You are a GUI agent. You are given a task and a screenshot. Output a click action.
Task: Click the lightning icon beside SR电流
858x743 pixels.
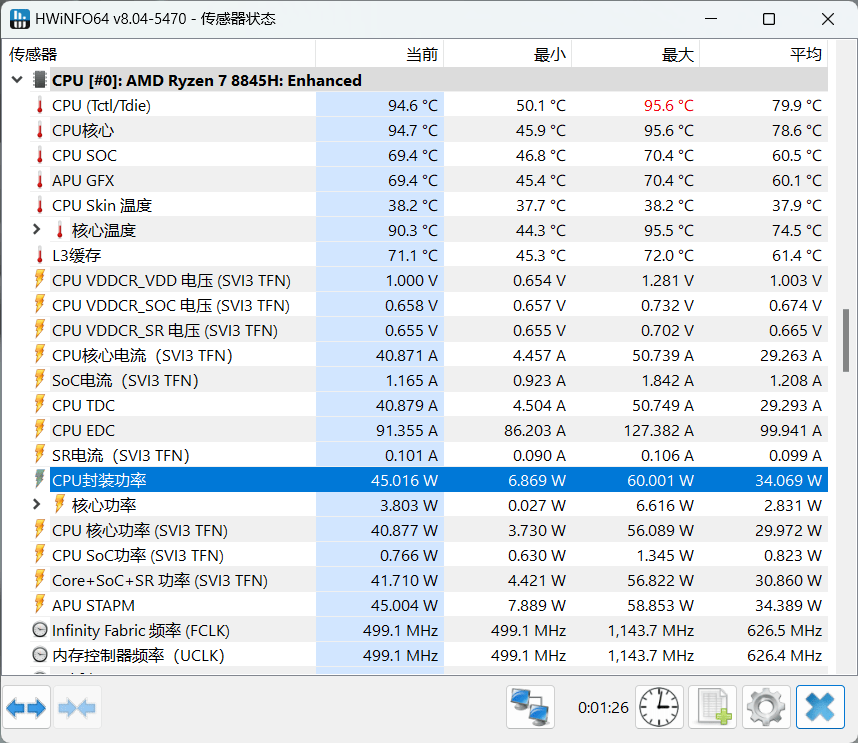pyautogui.click(x=39, y=455)
